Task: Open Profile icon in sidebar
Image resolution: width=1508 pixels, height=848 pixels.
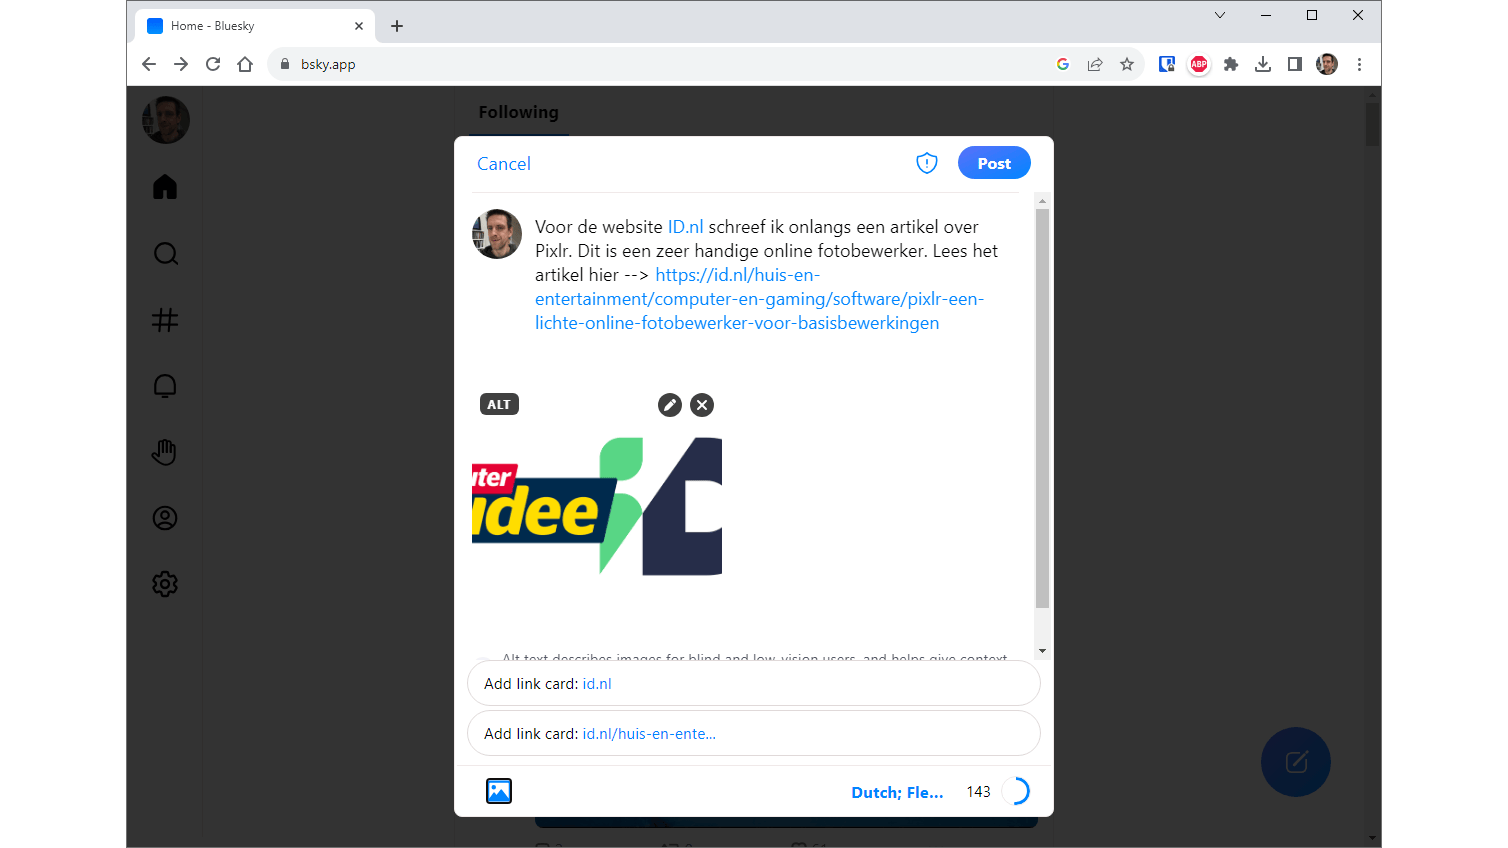Action: point(165,518)
